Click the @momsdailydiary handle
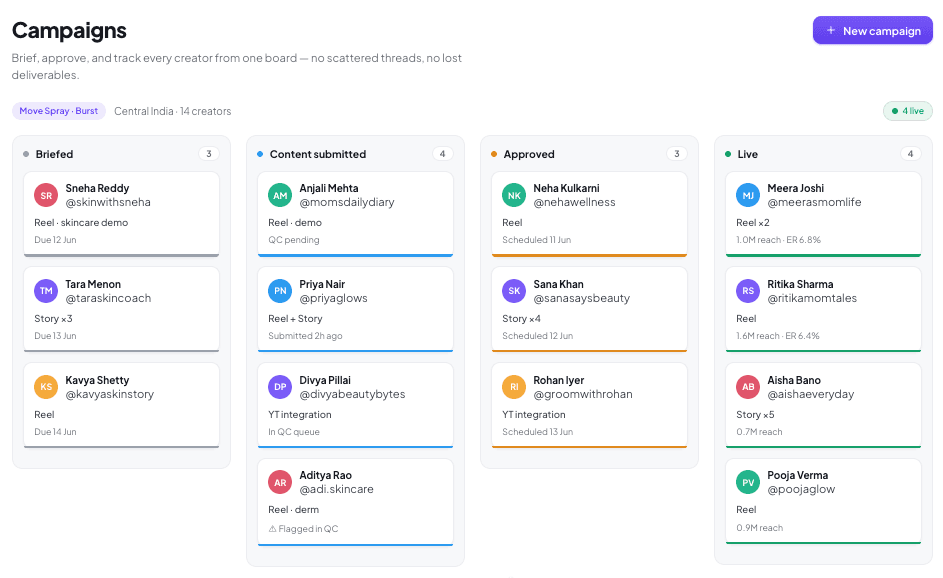The height and width of the screenshot is (578, 943). tap(347, 202)
